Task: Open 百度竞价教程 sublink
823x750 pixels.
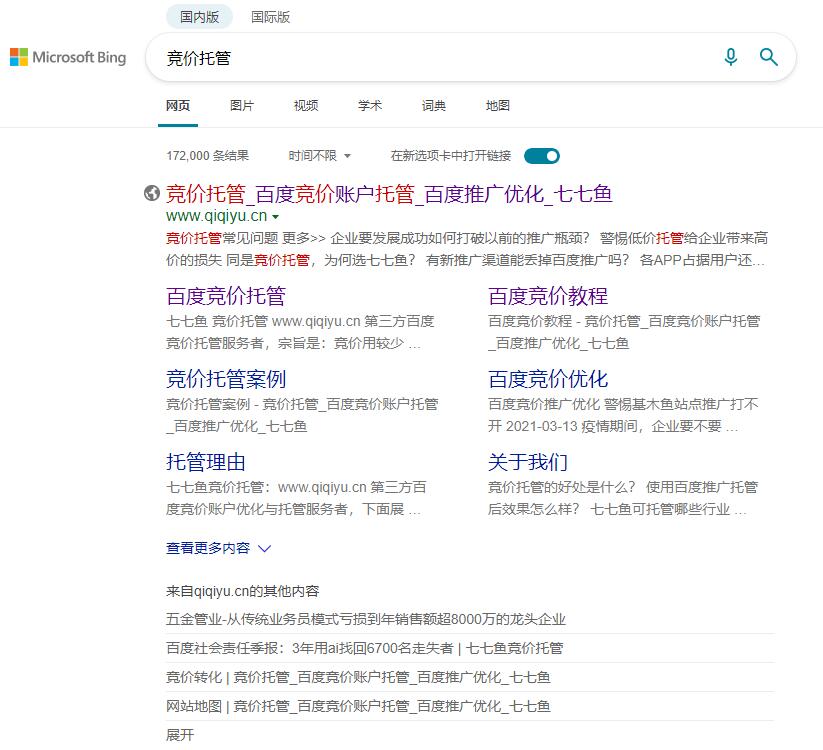Action: [x=548, y=296]
